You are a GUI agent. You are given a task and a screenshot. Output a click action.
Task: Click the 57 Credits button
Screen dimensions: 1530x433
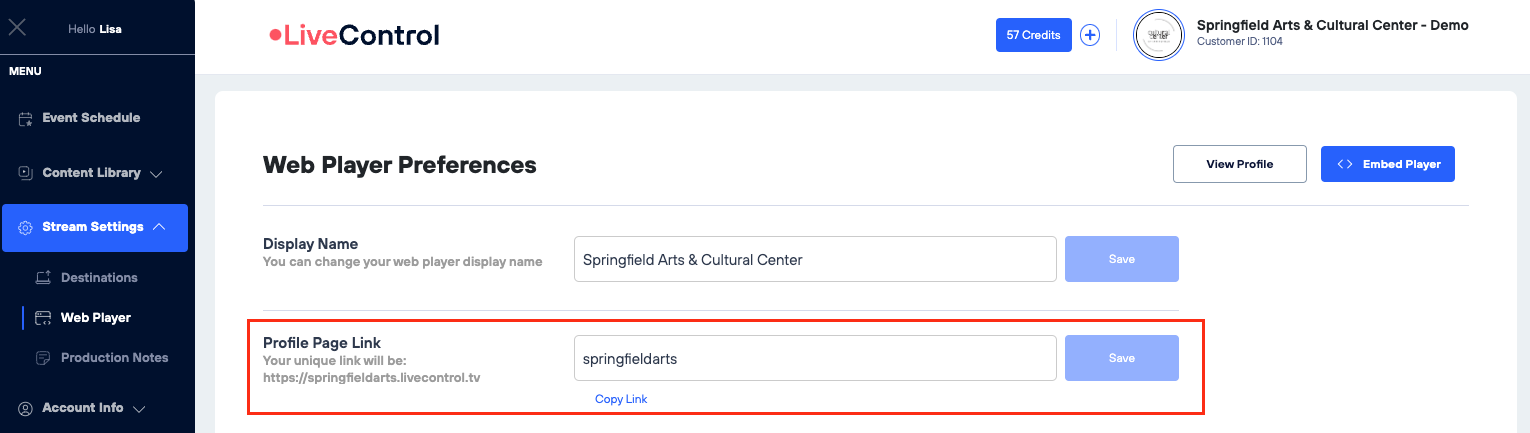1033,35
